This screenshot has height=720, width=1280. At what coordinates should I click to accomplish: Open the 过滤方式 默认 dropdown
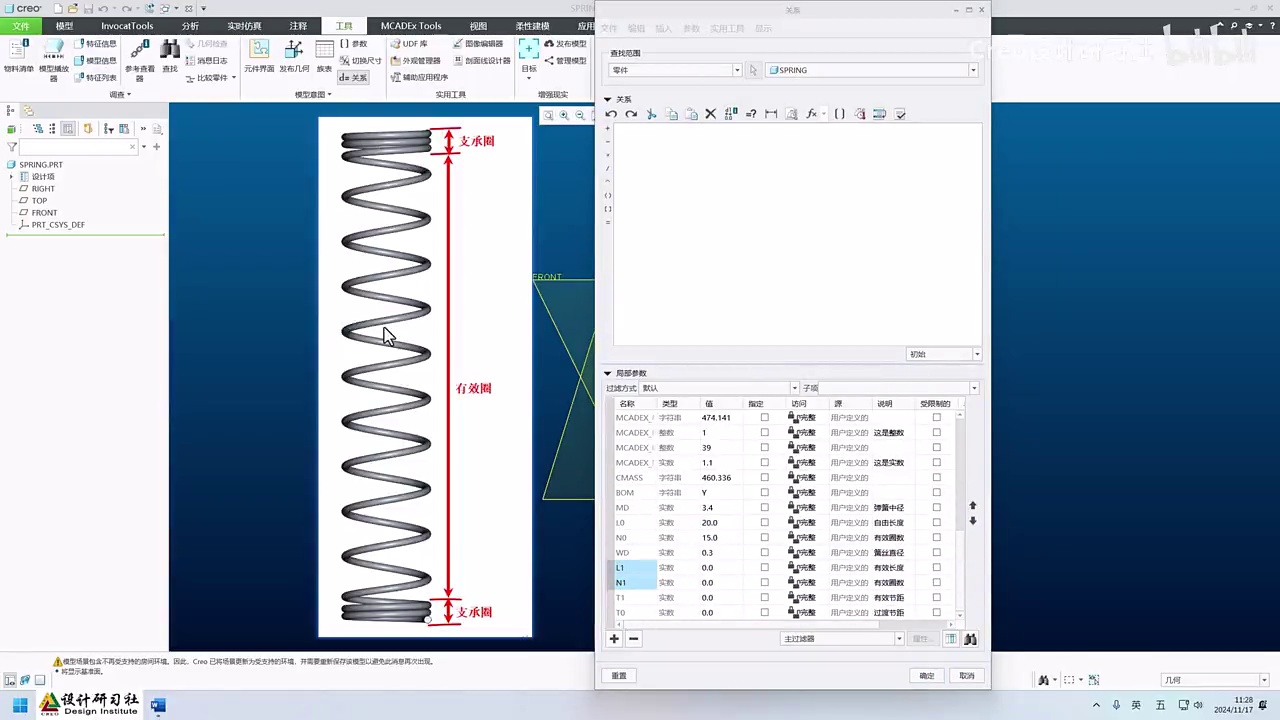[719, 388]
